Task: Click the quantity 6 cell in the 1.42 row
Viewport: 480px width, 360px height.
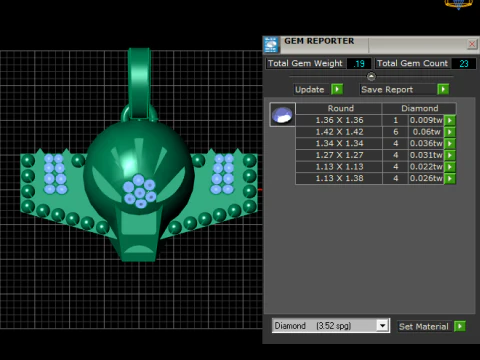Action: click(x=396, y=132)
